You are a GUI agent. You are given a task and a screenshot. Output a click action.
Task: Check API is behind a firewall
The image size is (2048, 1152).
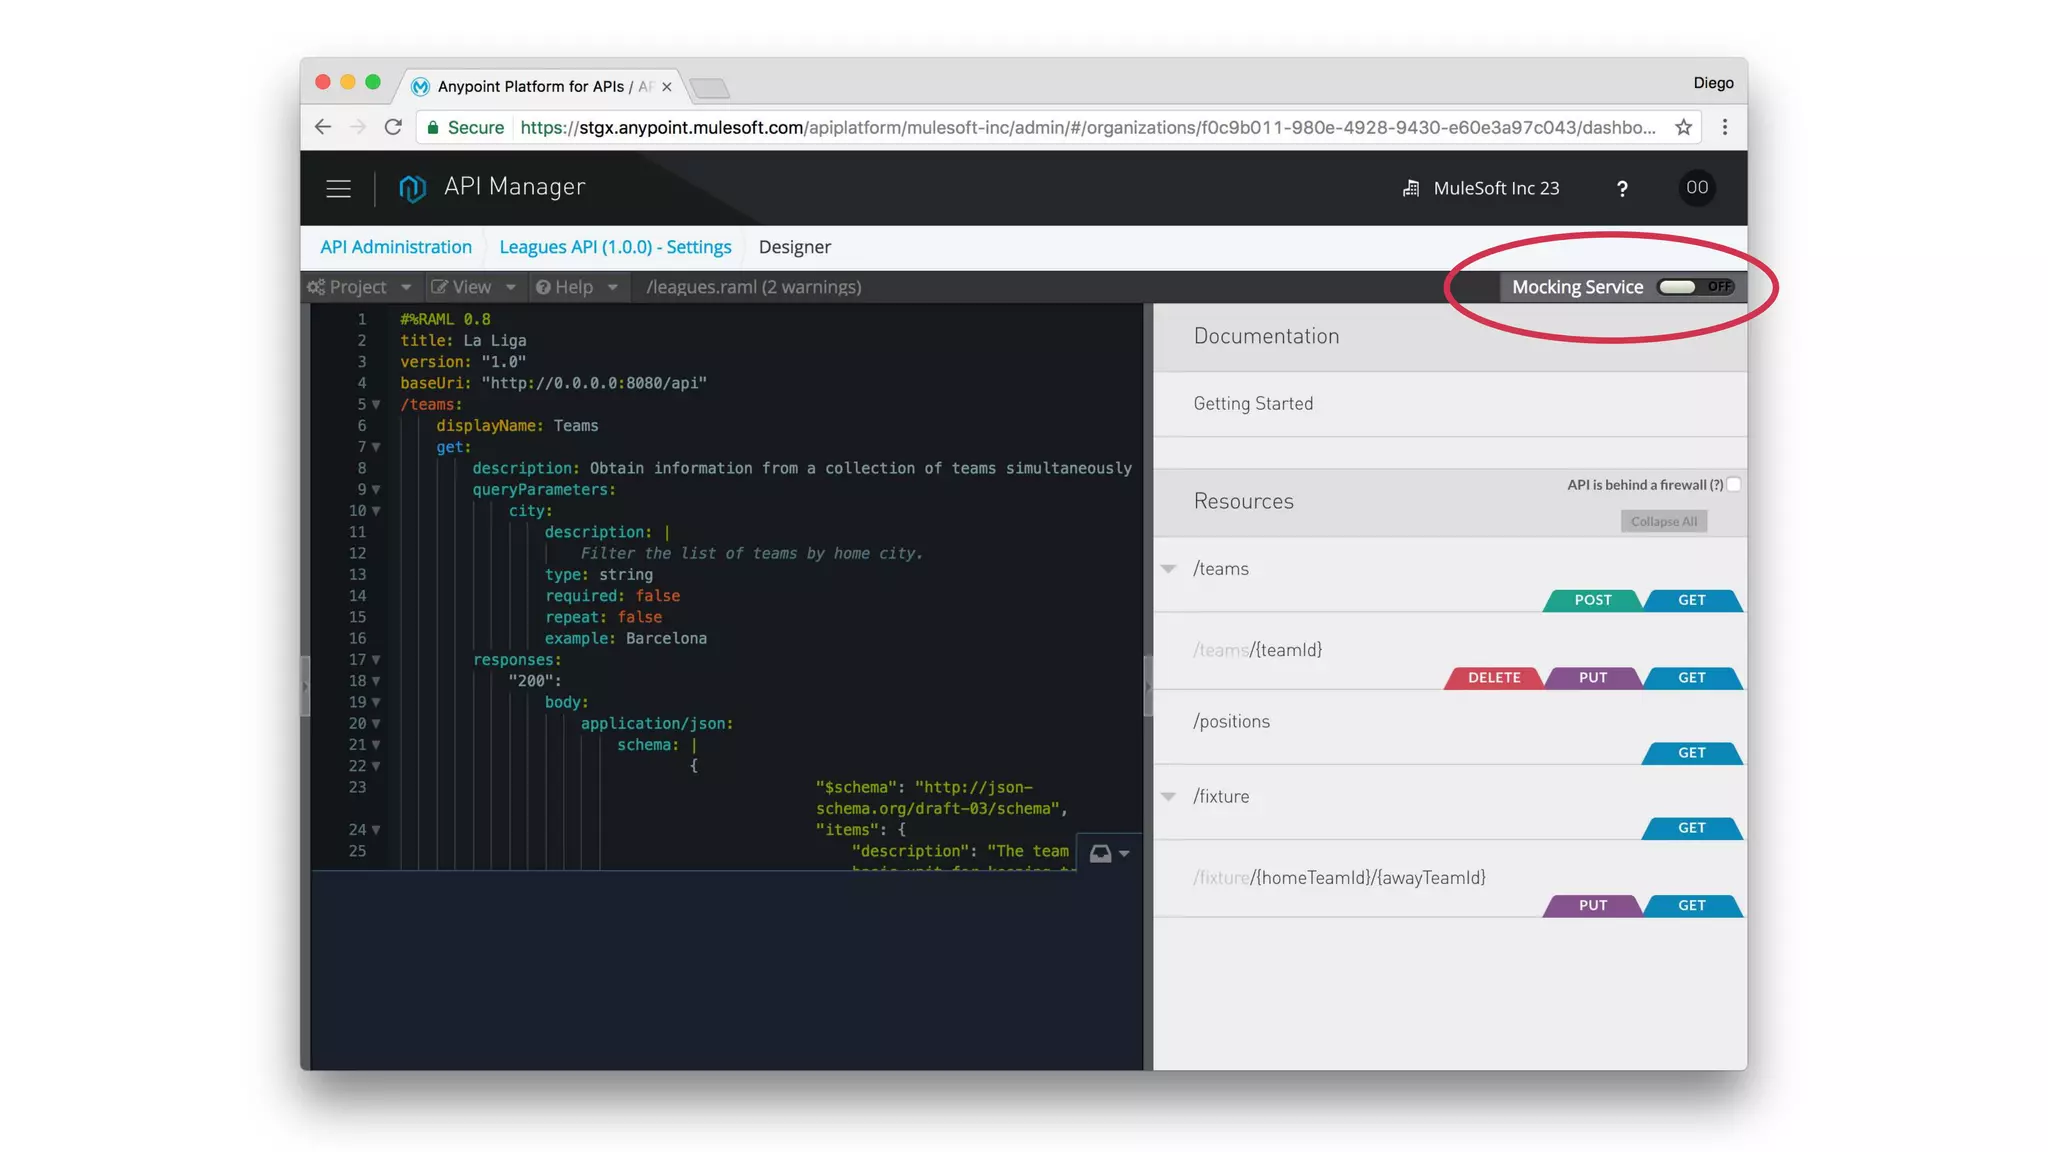coord(1734,485)
